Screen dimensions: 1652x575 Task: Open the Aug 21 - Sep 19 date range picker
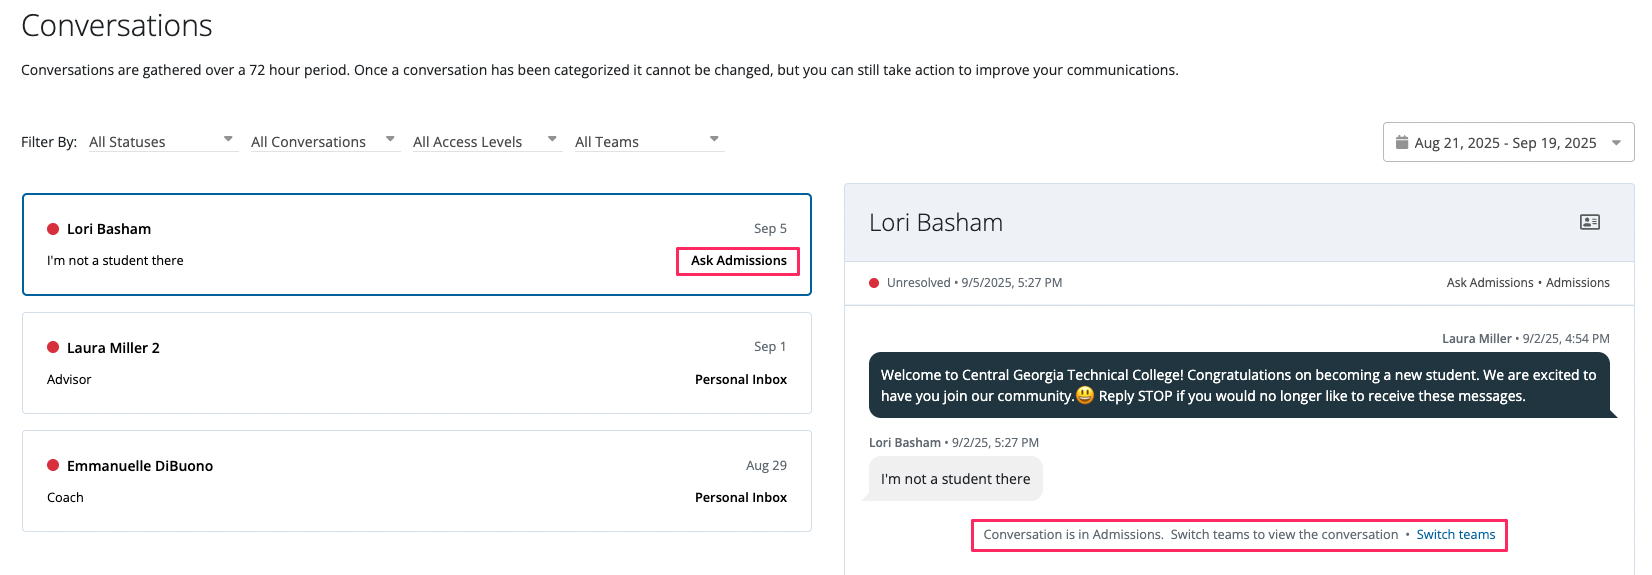click(x=1507, y=142)
